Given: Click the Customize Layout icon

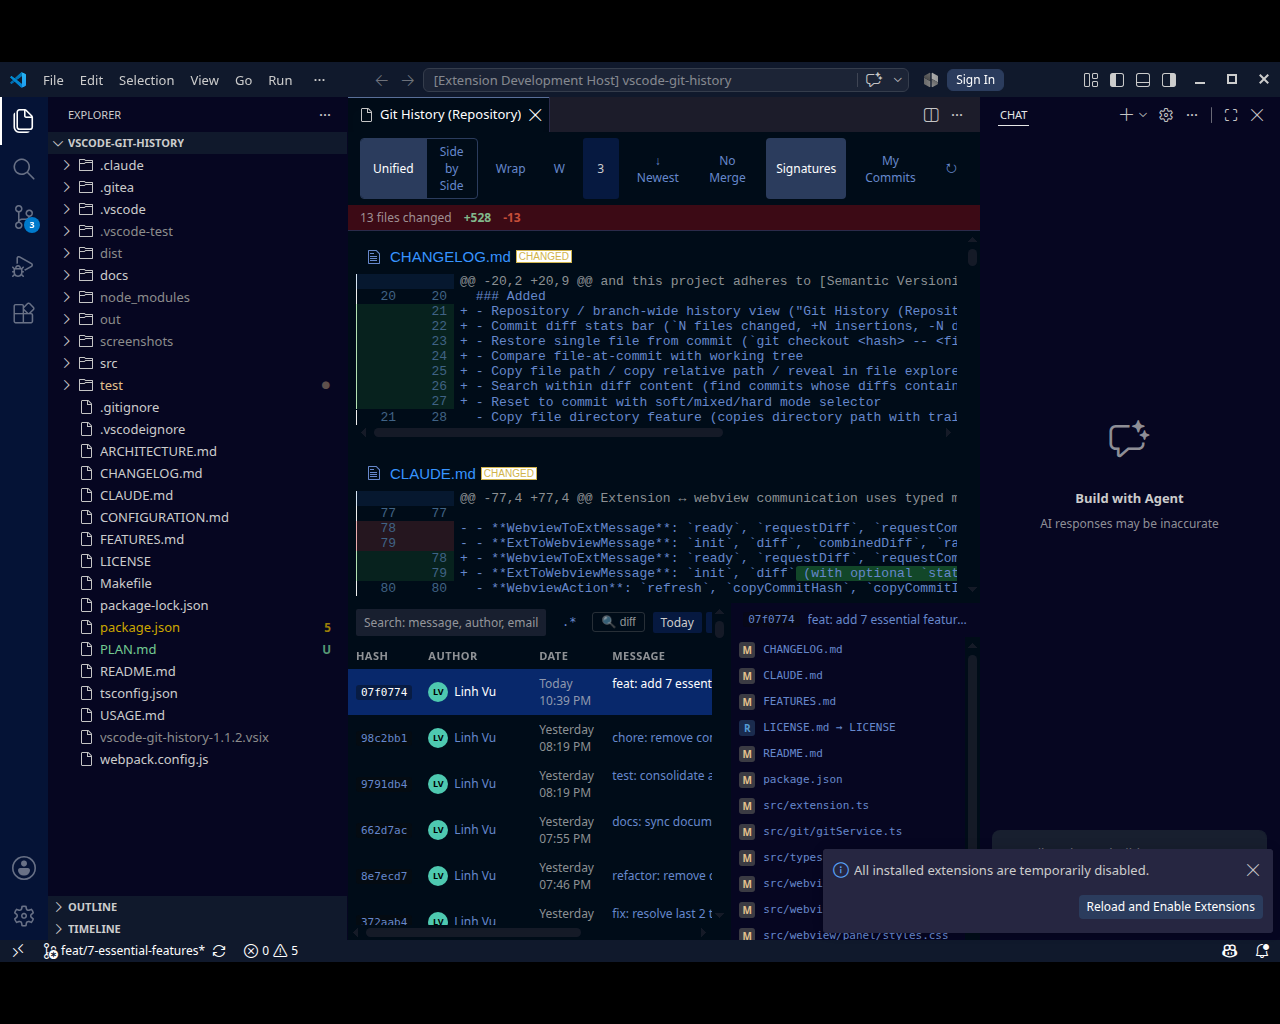Looking at the screenshot, I should click(x=1091, y=80).
